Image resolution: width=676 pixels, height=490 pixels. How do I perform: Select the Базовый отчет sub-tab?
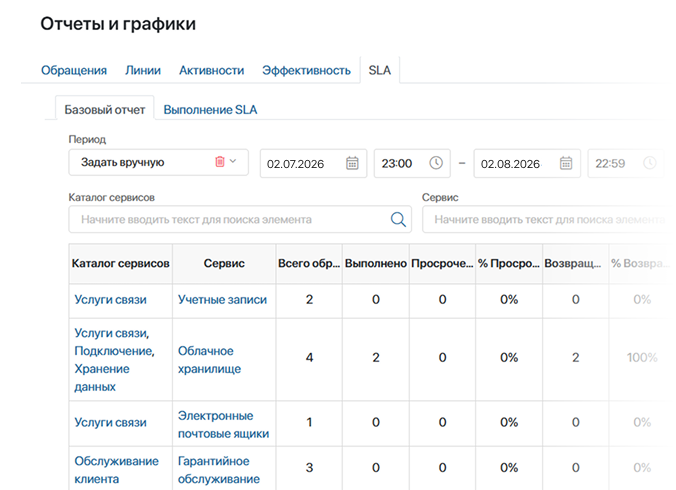104,110
